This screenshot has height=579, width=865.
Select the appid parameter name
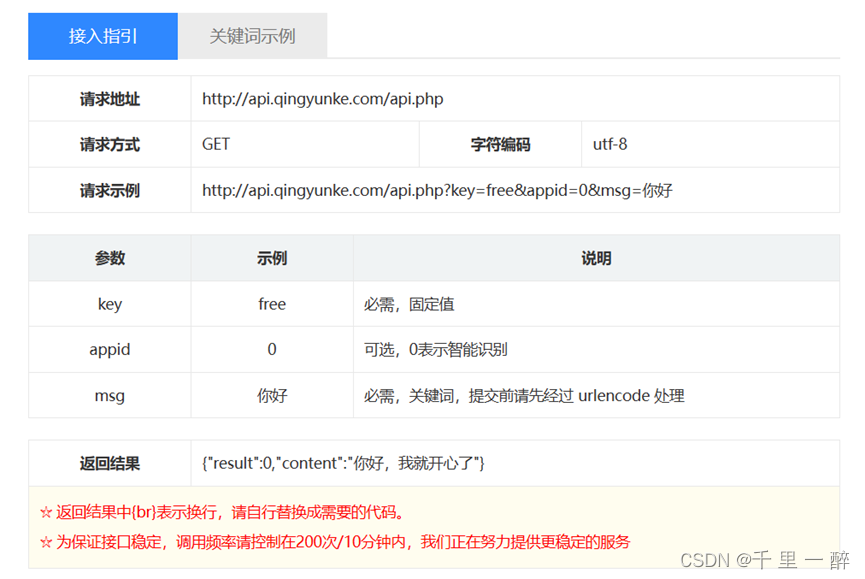(109, 349)
